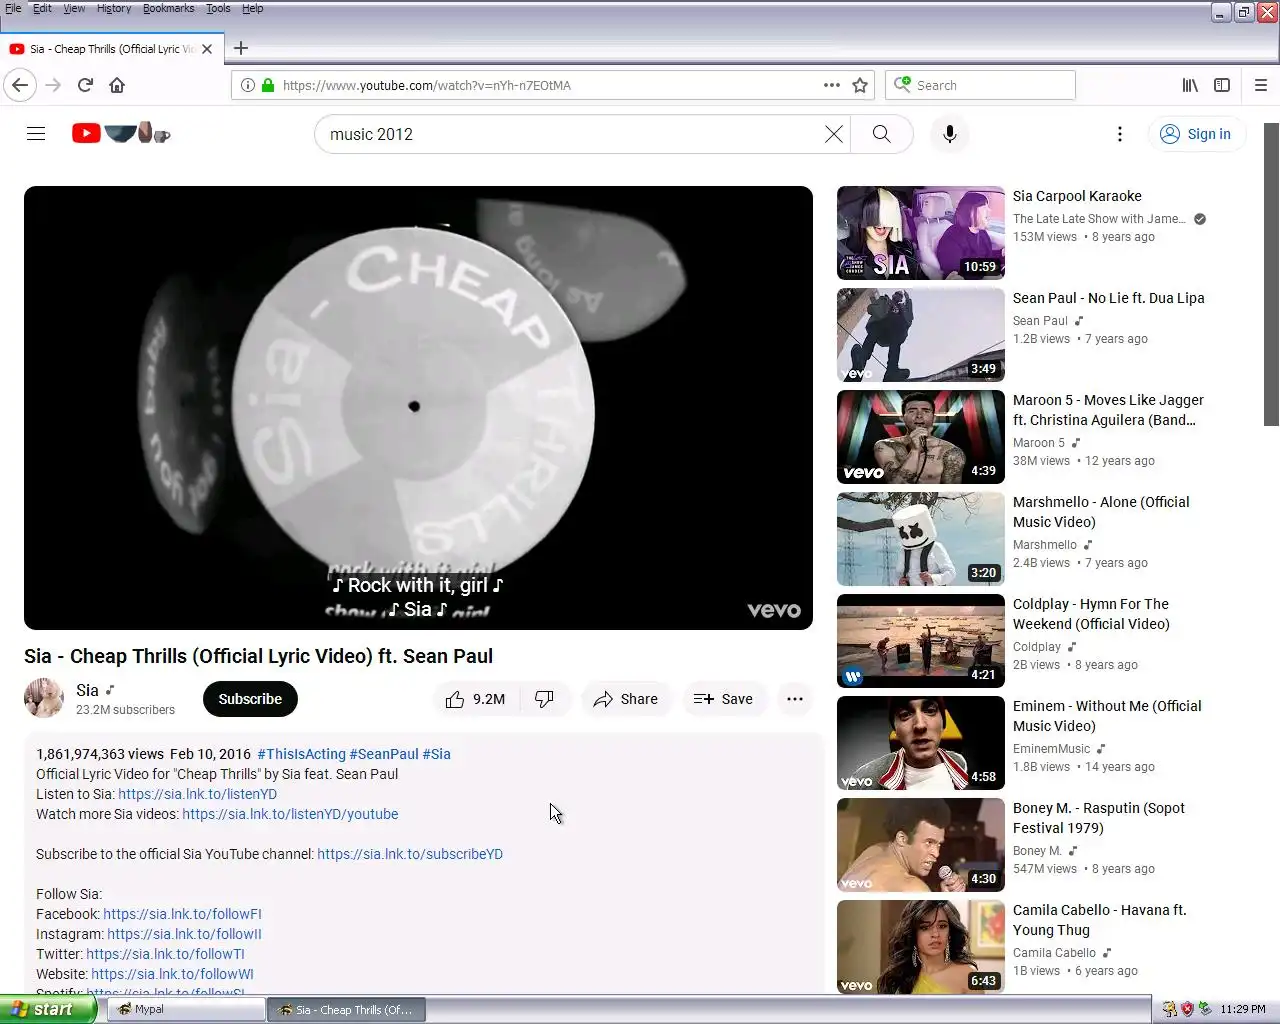Dislike the video with the thumbs-down
Screen dimensions: 1280x1024
(545, 699)
